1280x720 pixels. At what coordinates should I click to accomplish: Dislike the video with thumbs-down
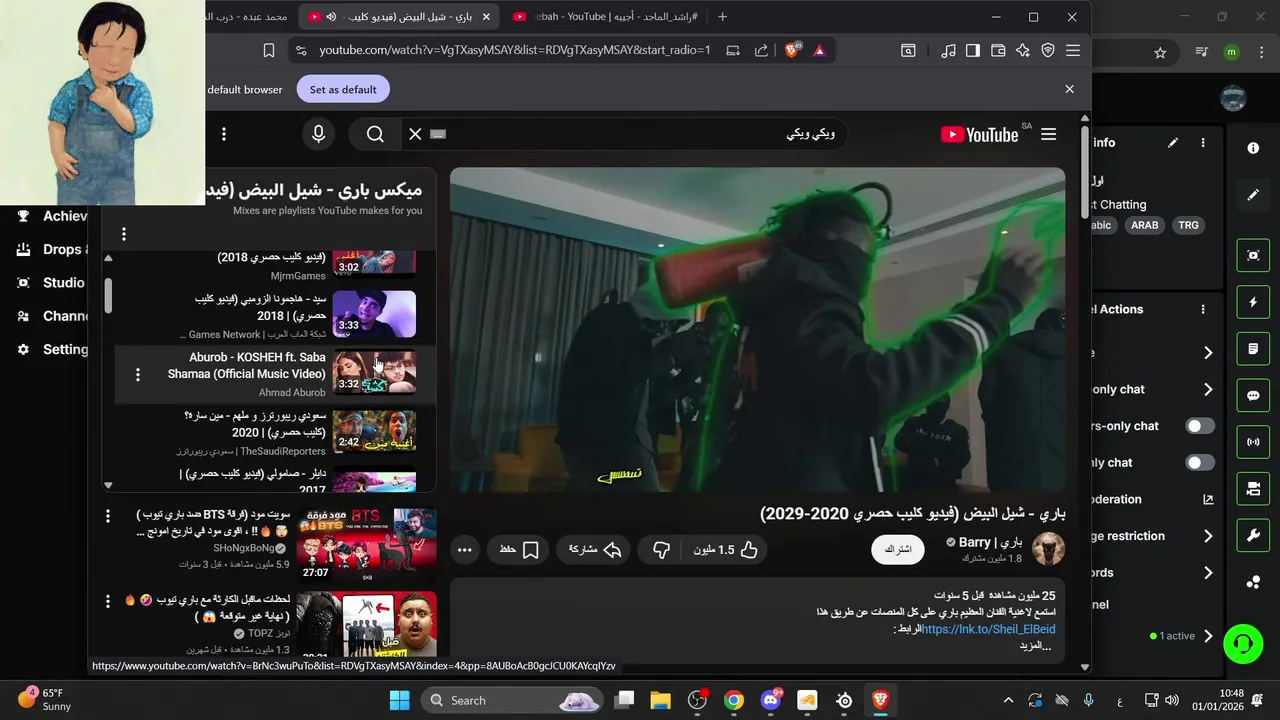(661, 549)
